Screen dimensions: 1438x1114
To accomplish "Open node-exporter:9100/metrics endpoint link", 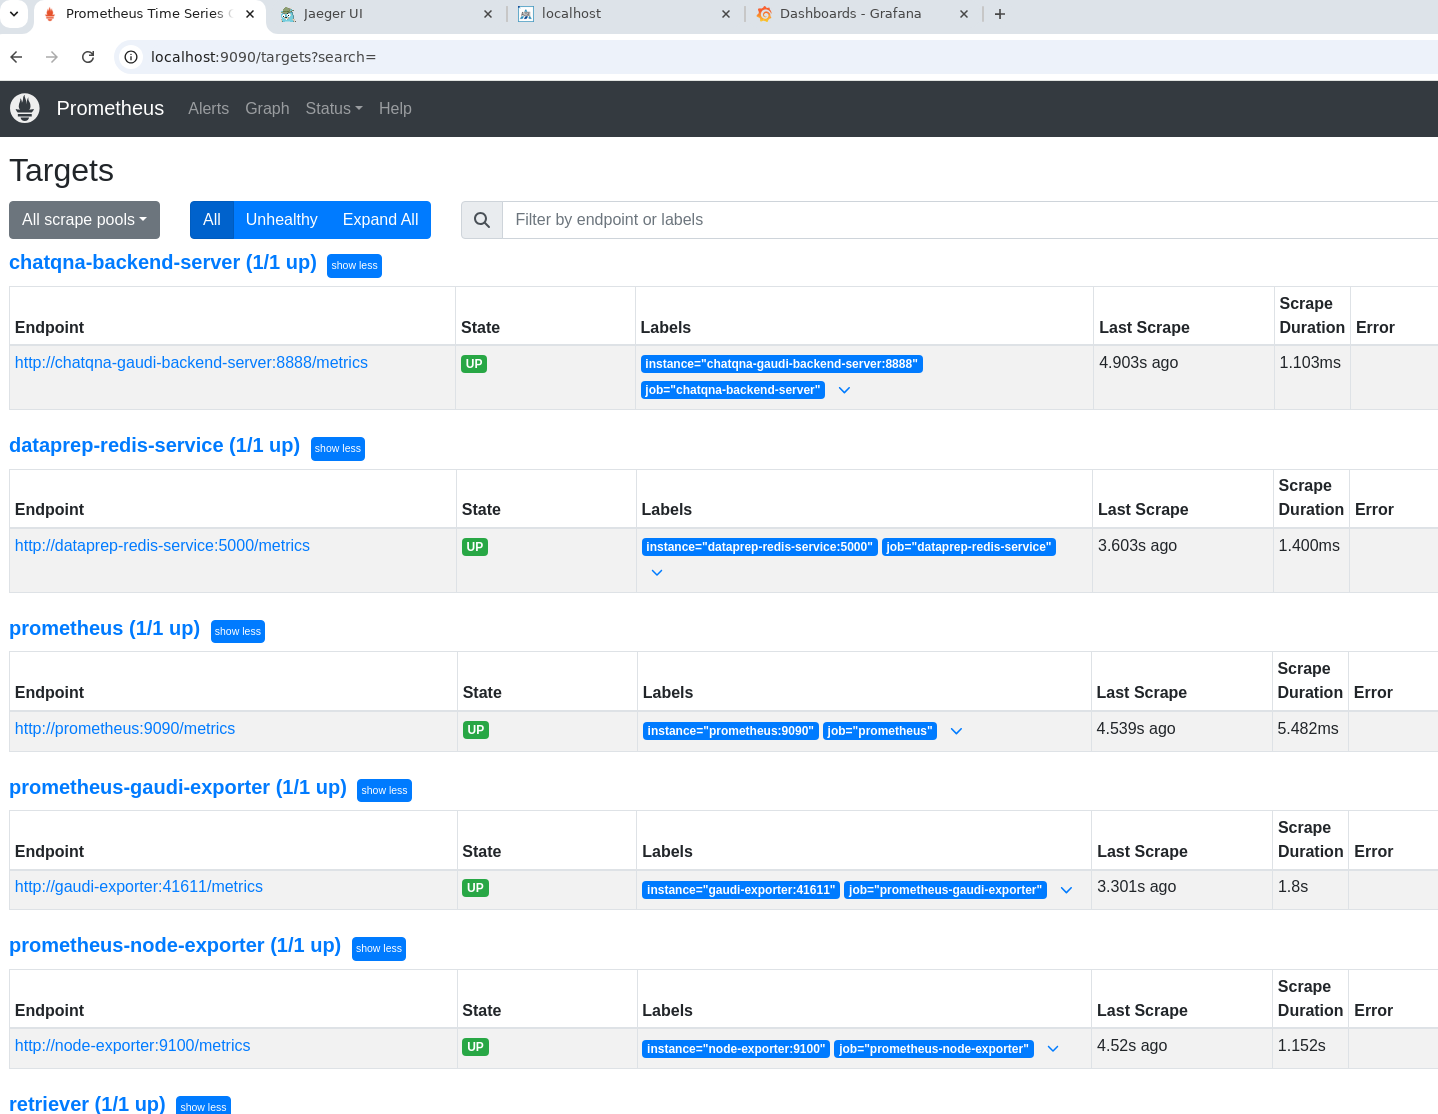I will click(132, 1046).
